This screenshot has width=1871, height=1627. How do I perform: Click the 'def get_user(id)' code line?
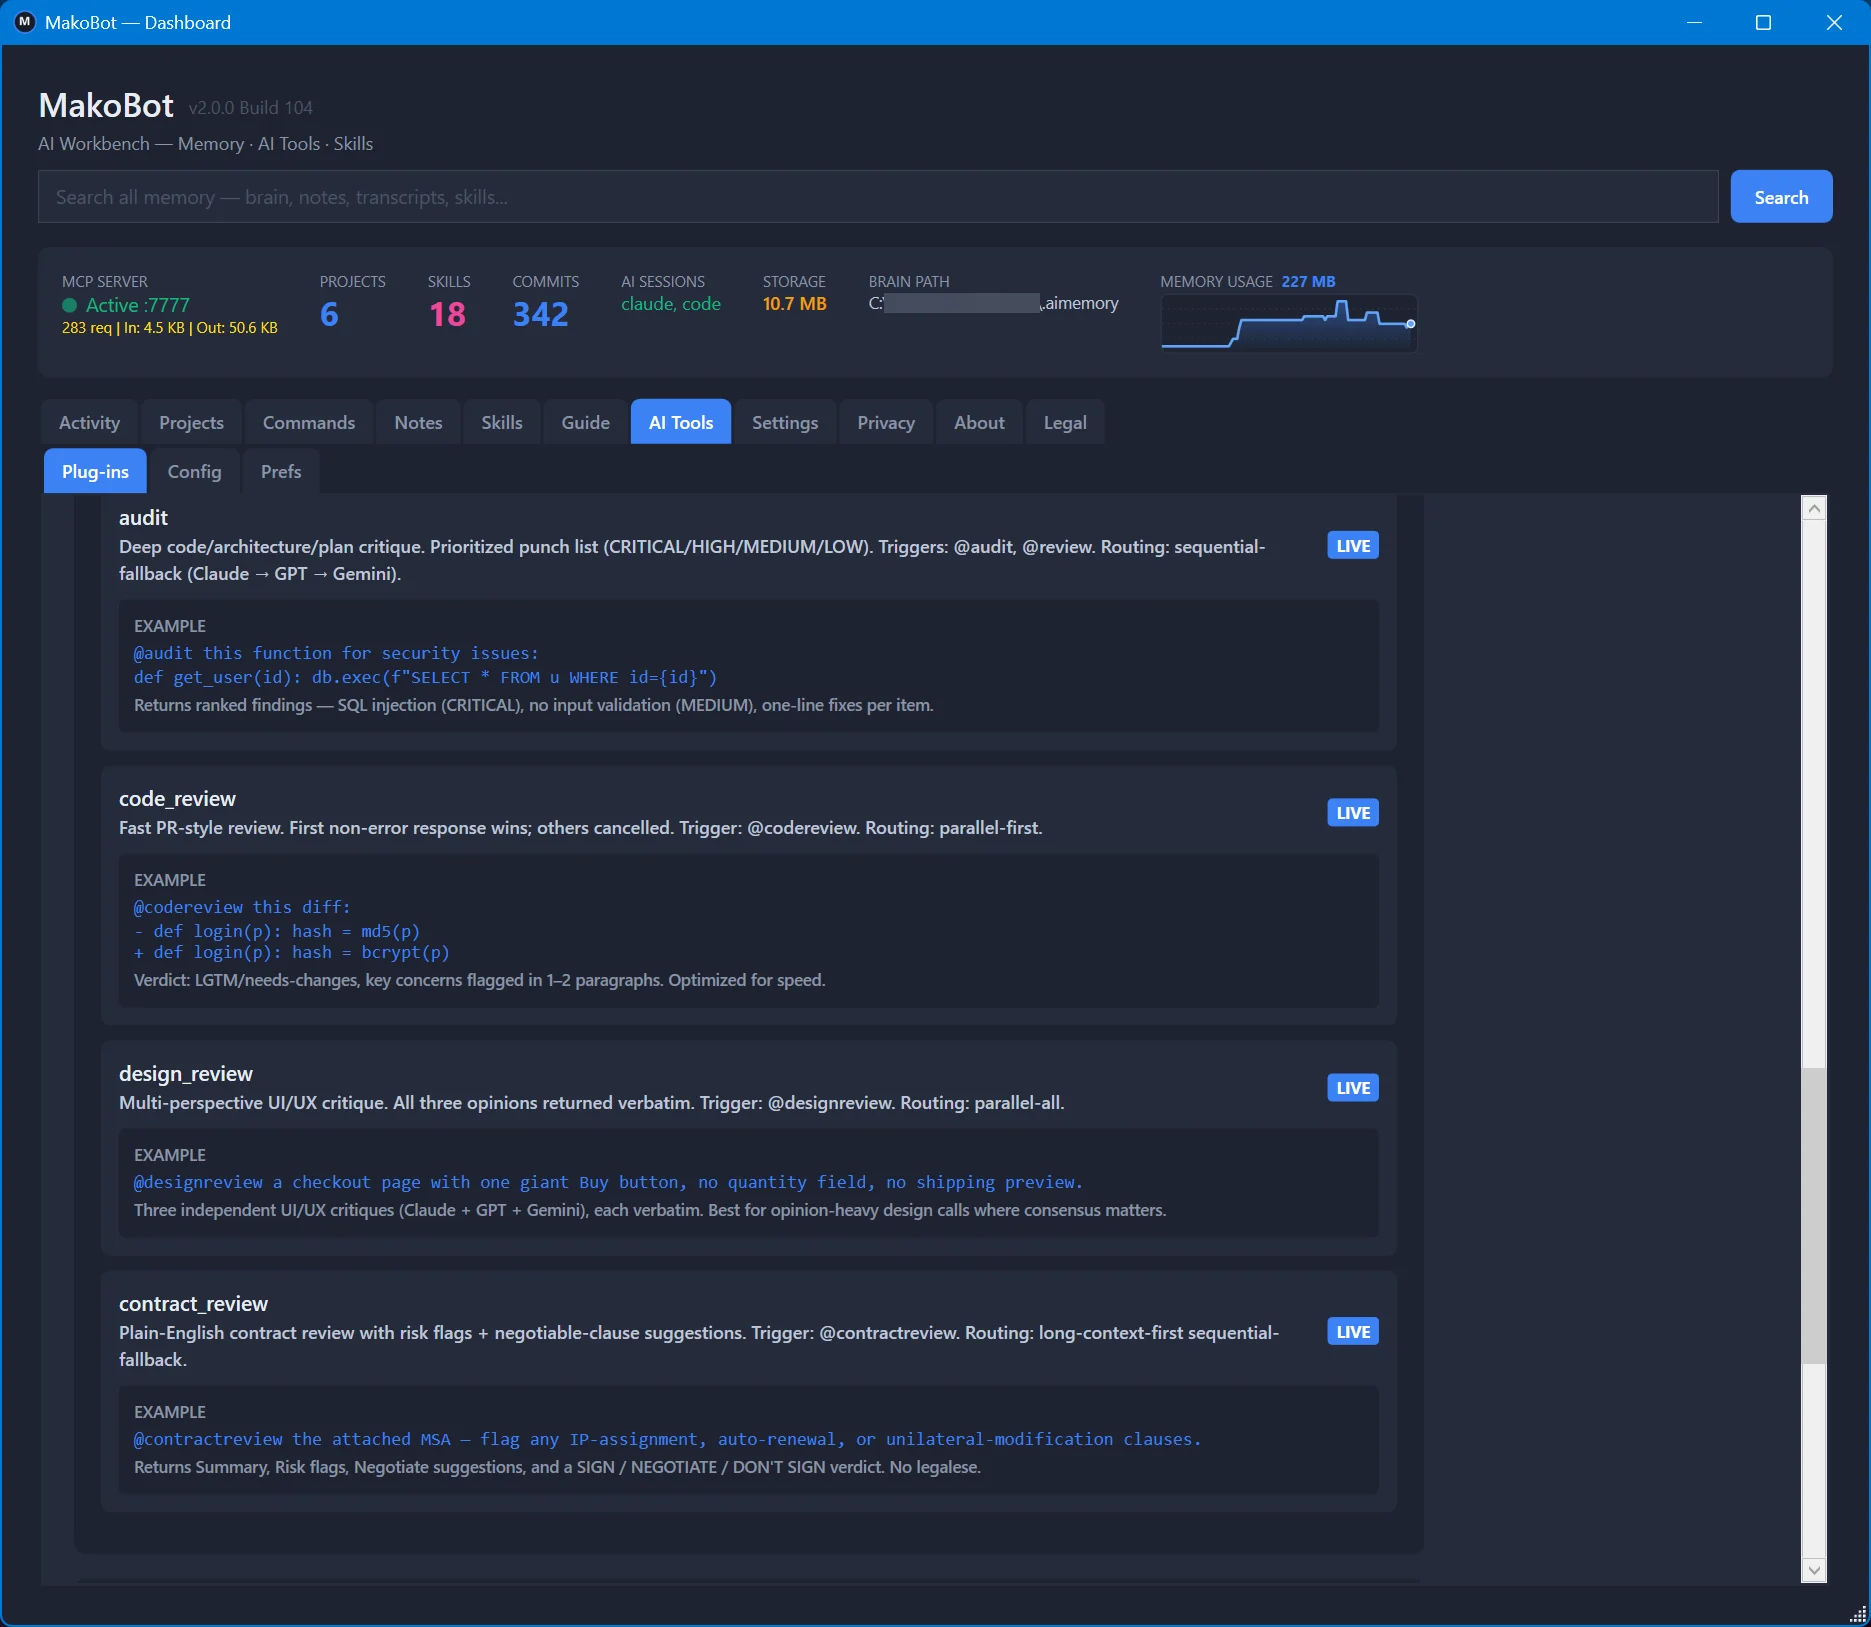(x=425, y=677)
